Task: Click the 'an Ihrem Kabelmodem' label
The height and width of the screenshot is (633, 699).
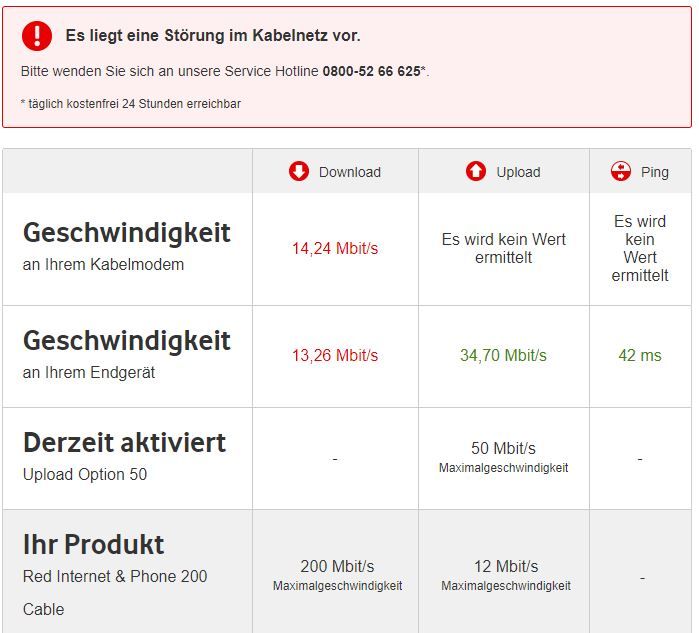Action: 103,264
